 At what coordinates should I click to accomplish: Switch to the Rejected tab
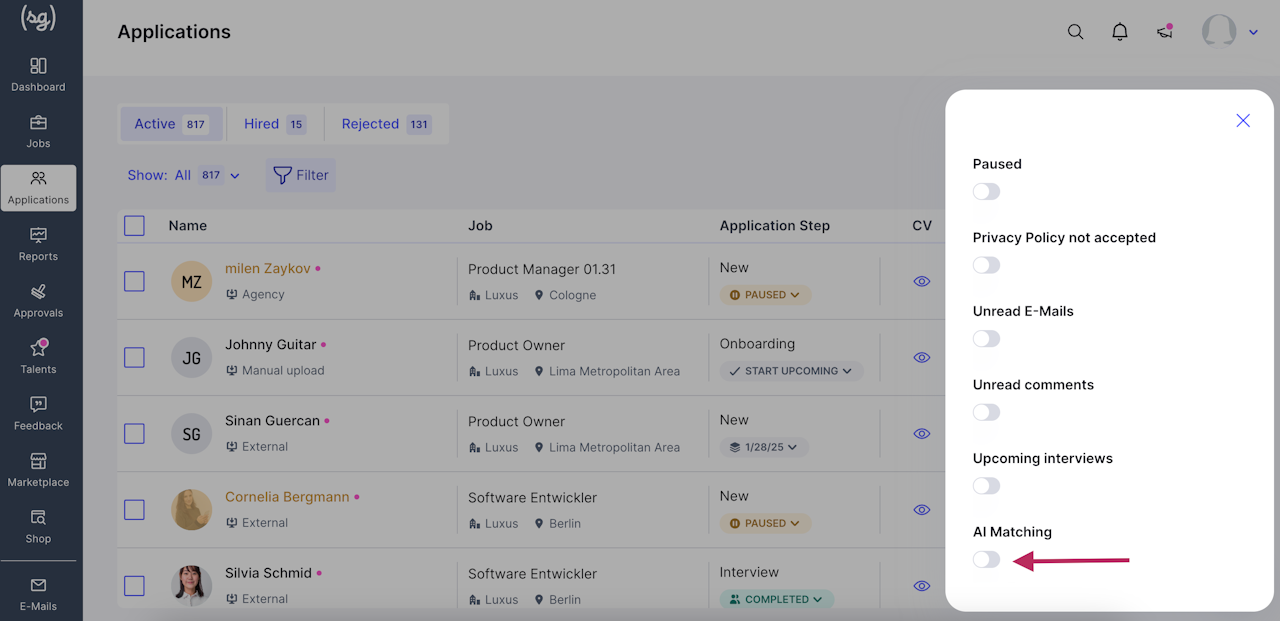(385, 124)
